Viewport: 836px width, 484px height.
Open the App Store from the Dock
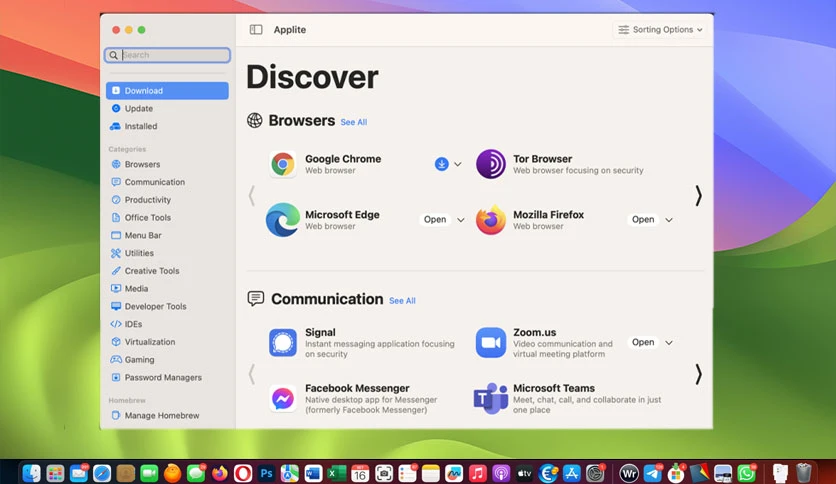(571, 473)
